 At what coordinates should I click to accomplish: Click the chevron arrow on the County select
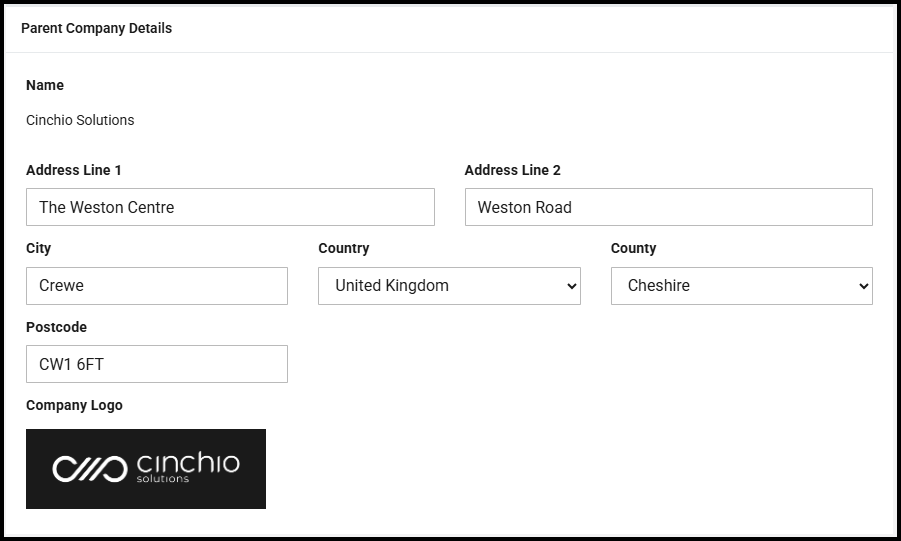point(864,286)
